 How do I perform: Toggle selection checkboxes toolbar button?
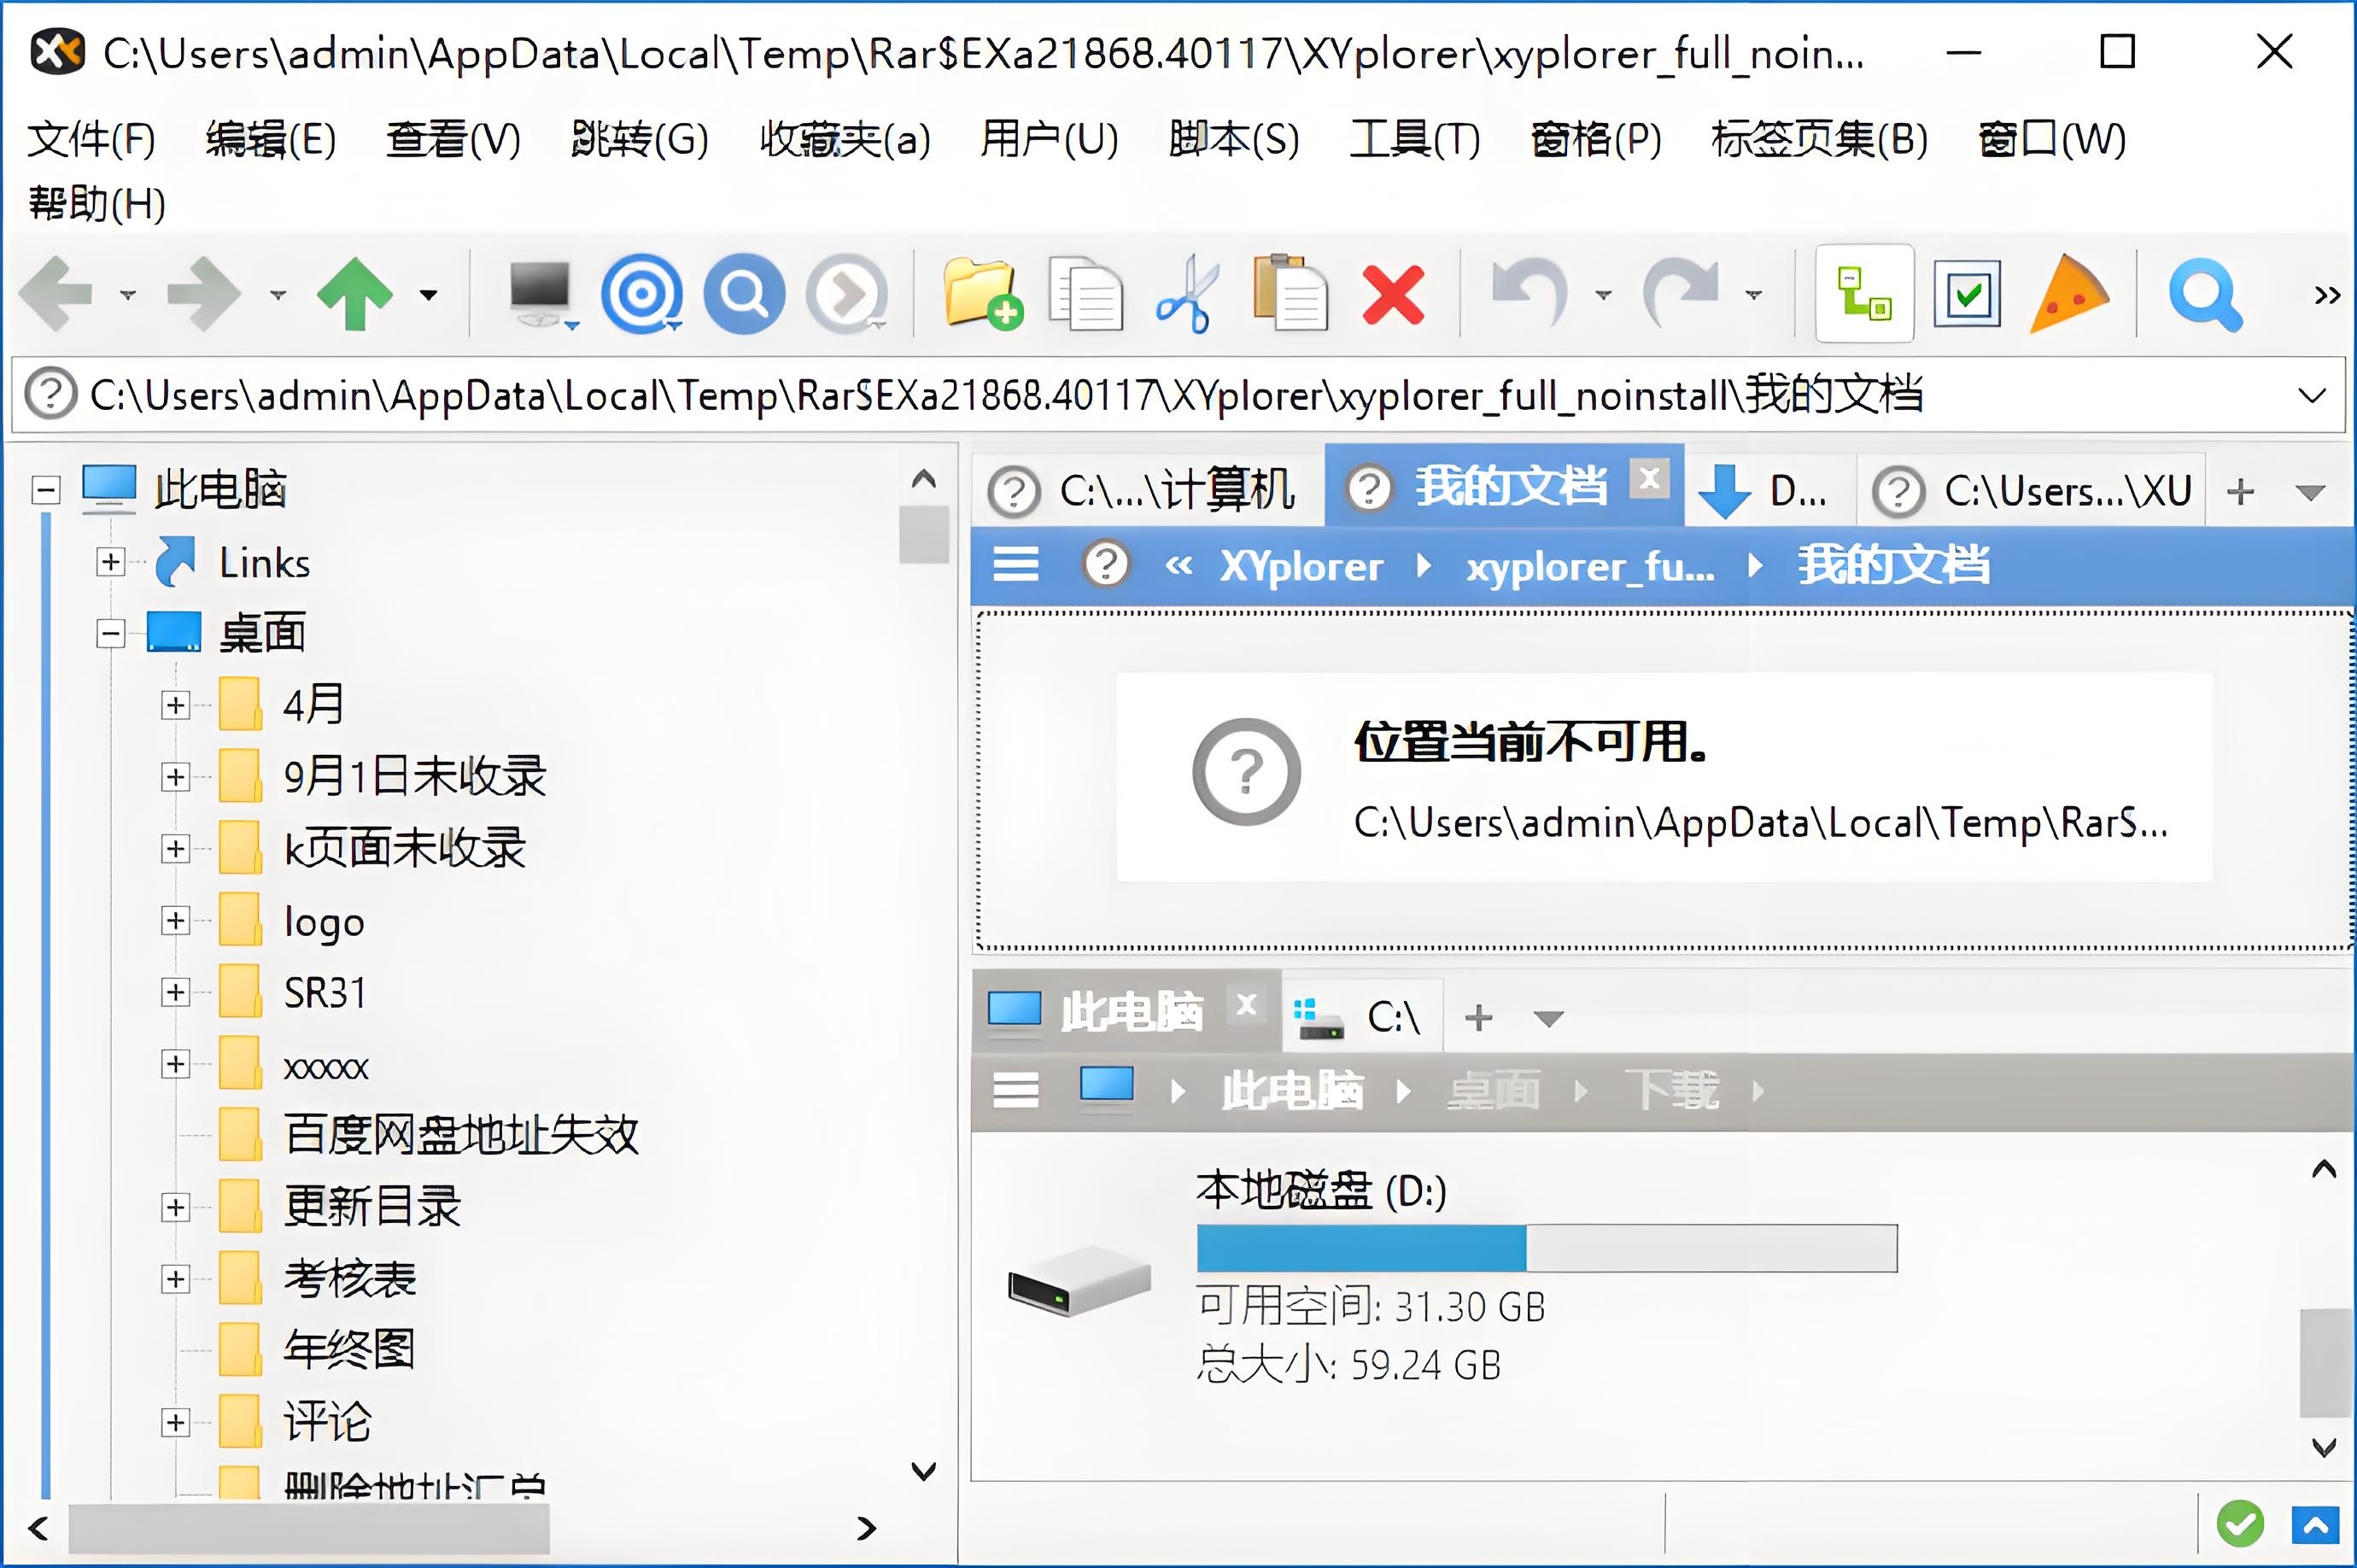(x=1967, y=294)
